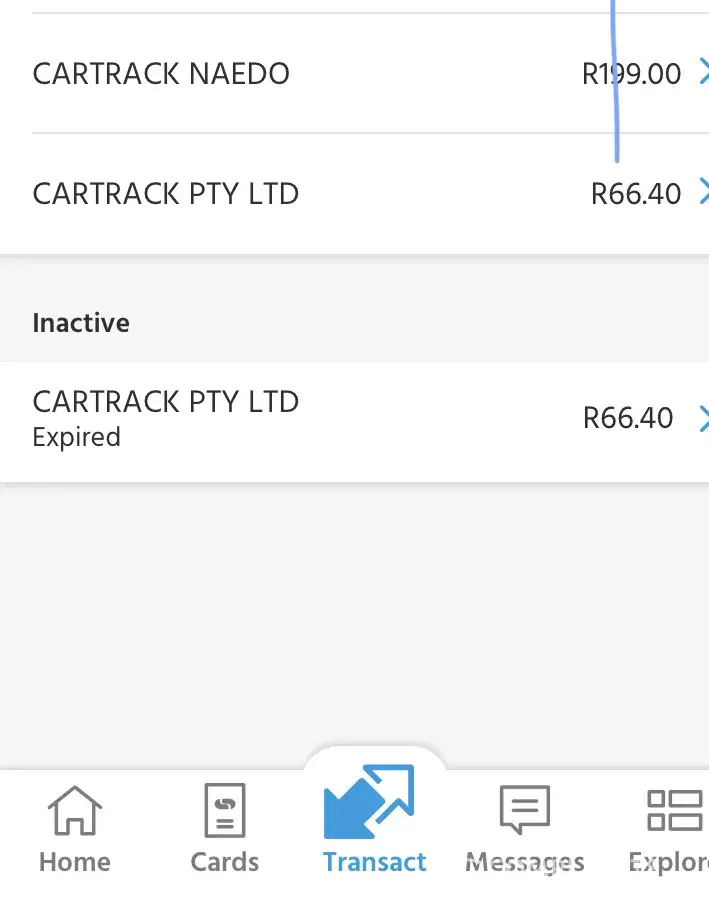Tap the Explore grid icon
Screen dimensions: 709x922
[674, 810]
